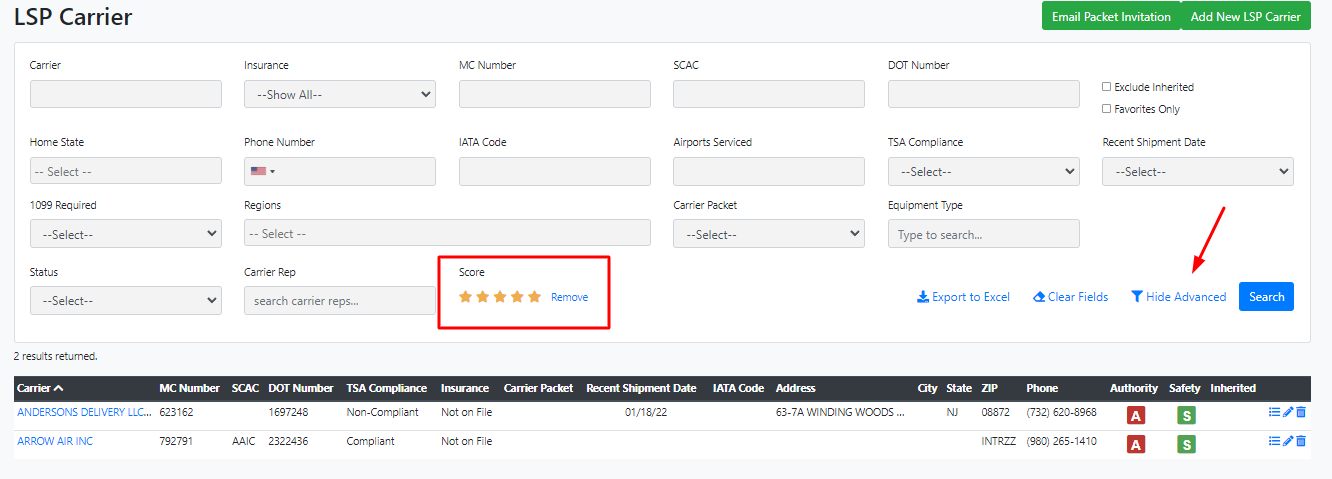The height and width of the screenshot is (479, 1332).
Task: Click the Export to Excel link
Action: [x=963, y=297]
